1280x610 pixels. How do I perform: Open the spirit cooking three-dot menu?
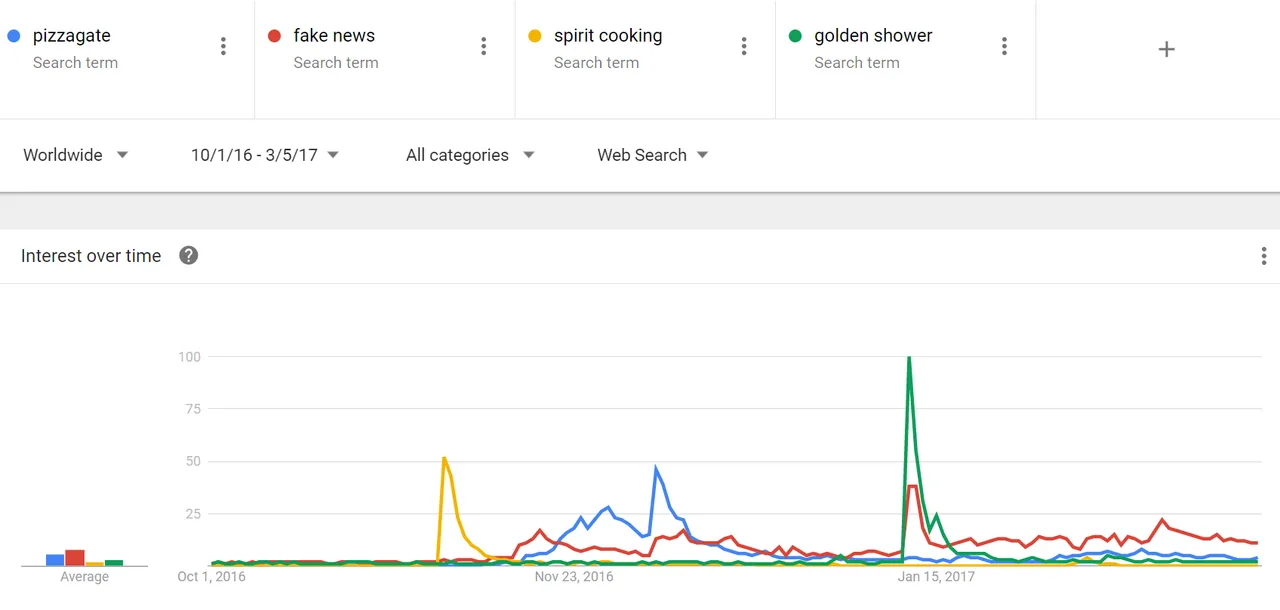(x=744, y=46)
